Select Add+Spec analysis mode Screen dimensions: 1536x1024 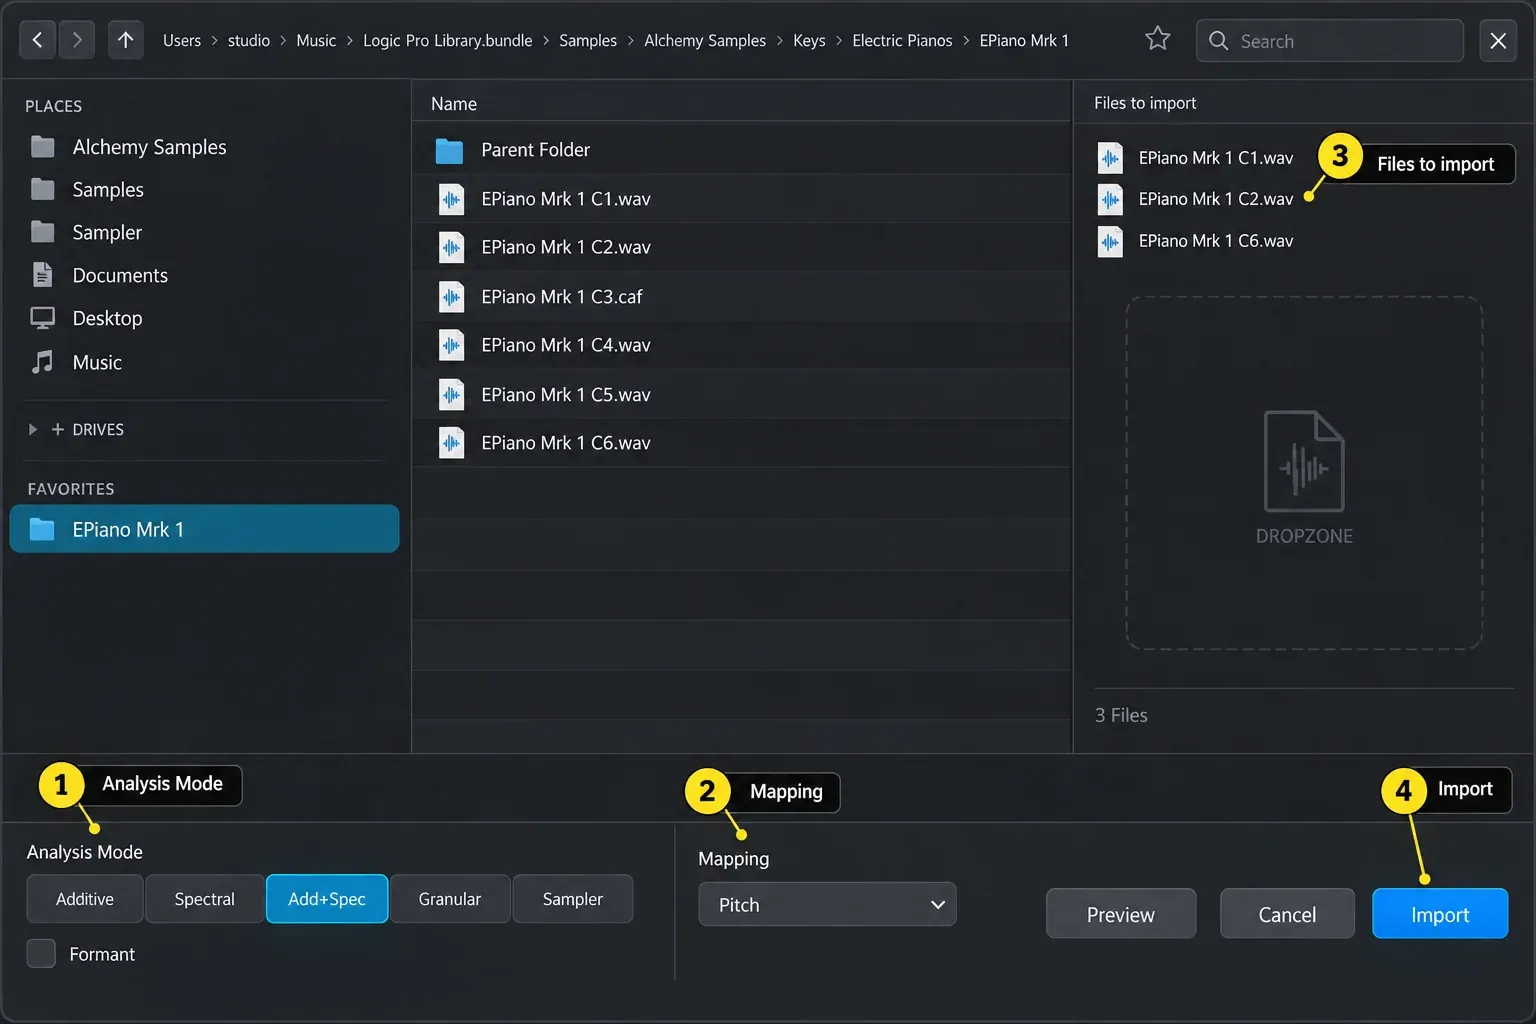point(327,899)
